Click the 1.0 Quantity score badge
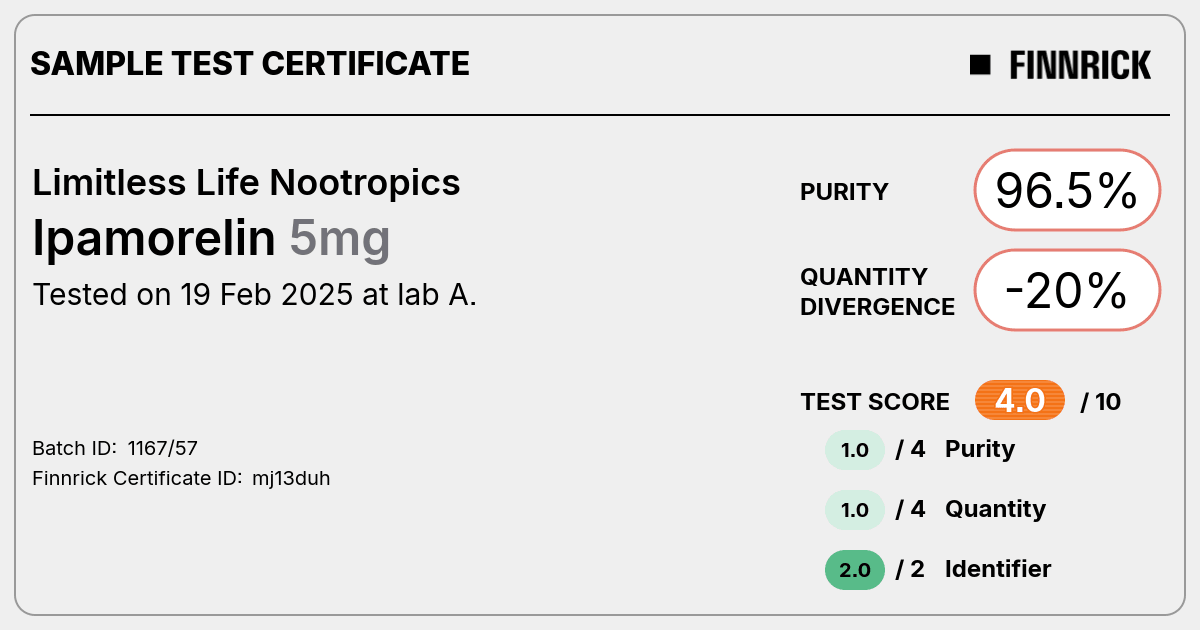This screenshot has width=1200, height=630. pos(855,510)
